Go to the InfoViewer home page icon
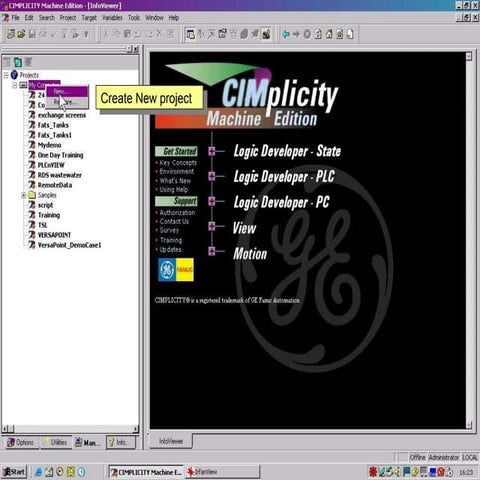The height and width of the screenshot is (480, 480). [x=329, y=34]
